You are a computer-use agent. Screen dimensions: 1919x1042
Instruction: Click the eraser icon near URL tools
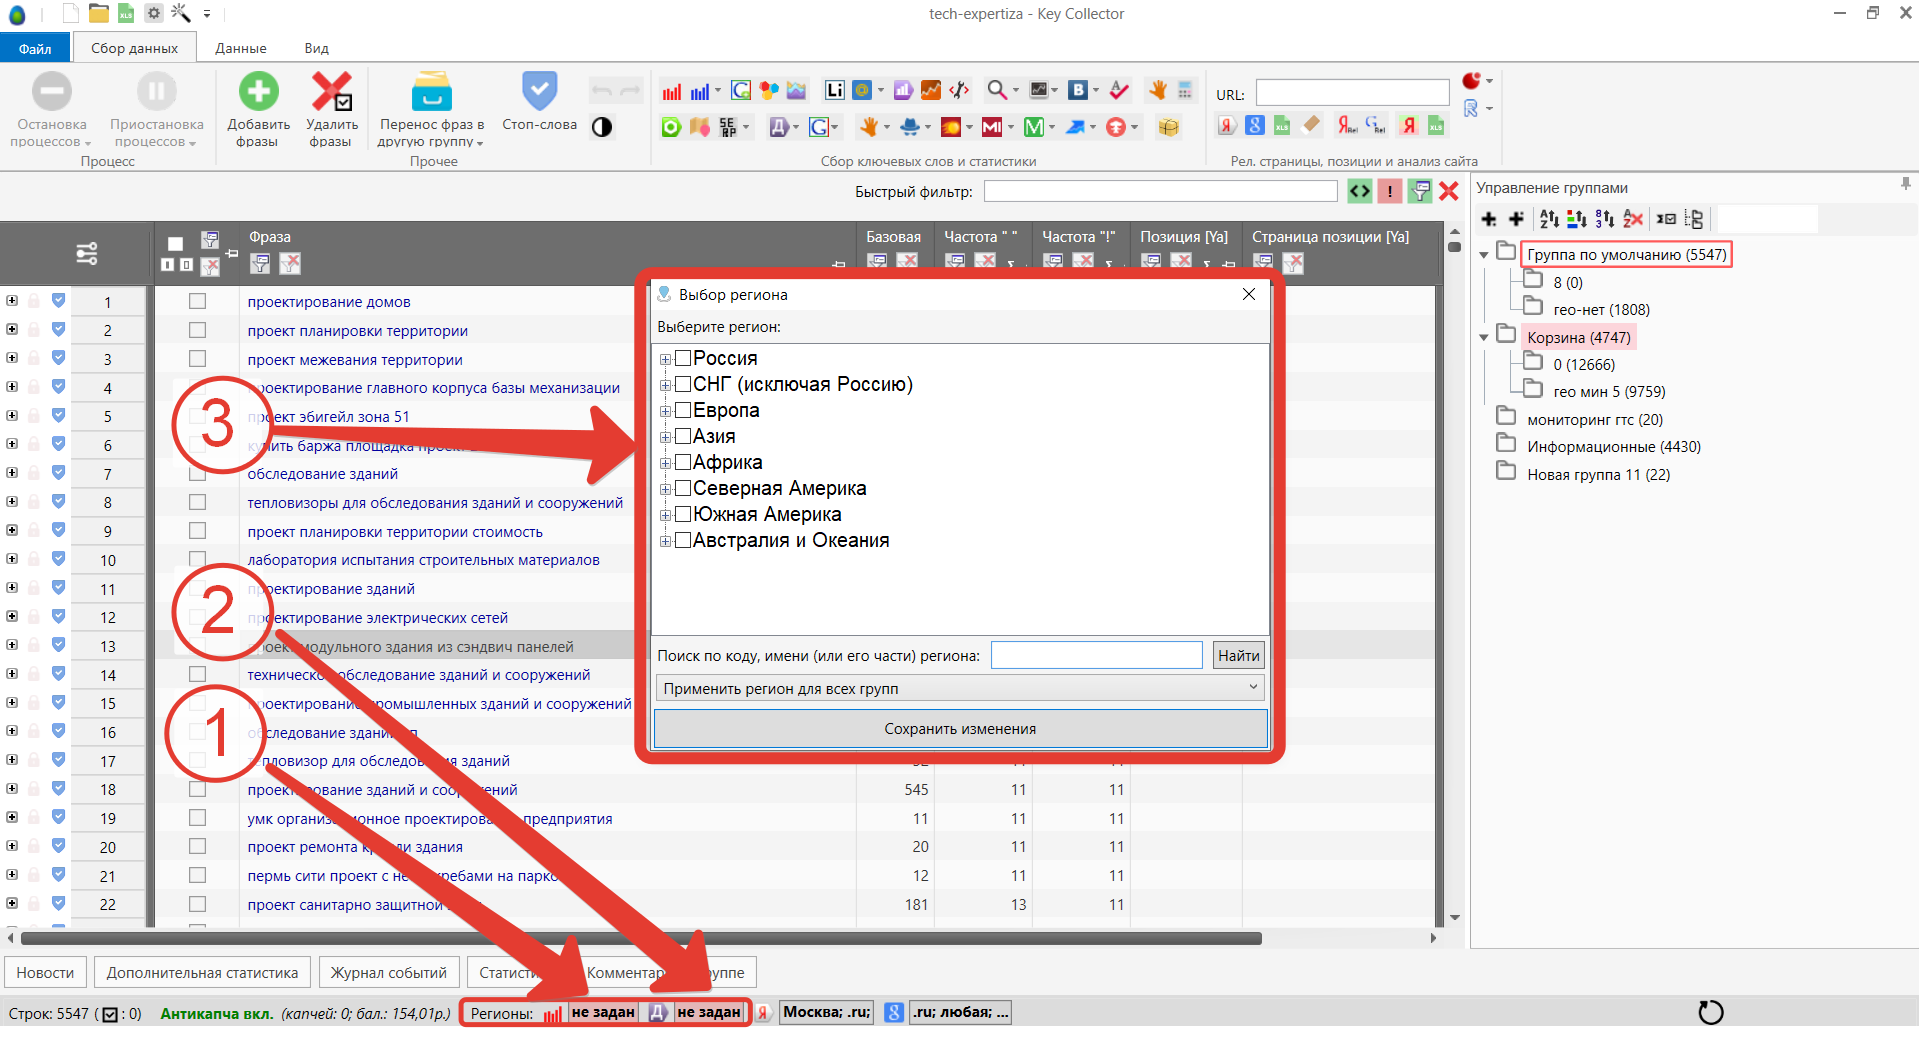1311,125
